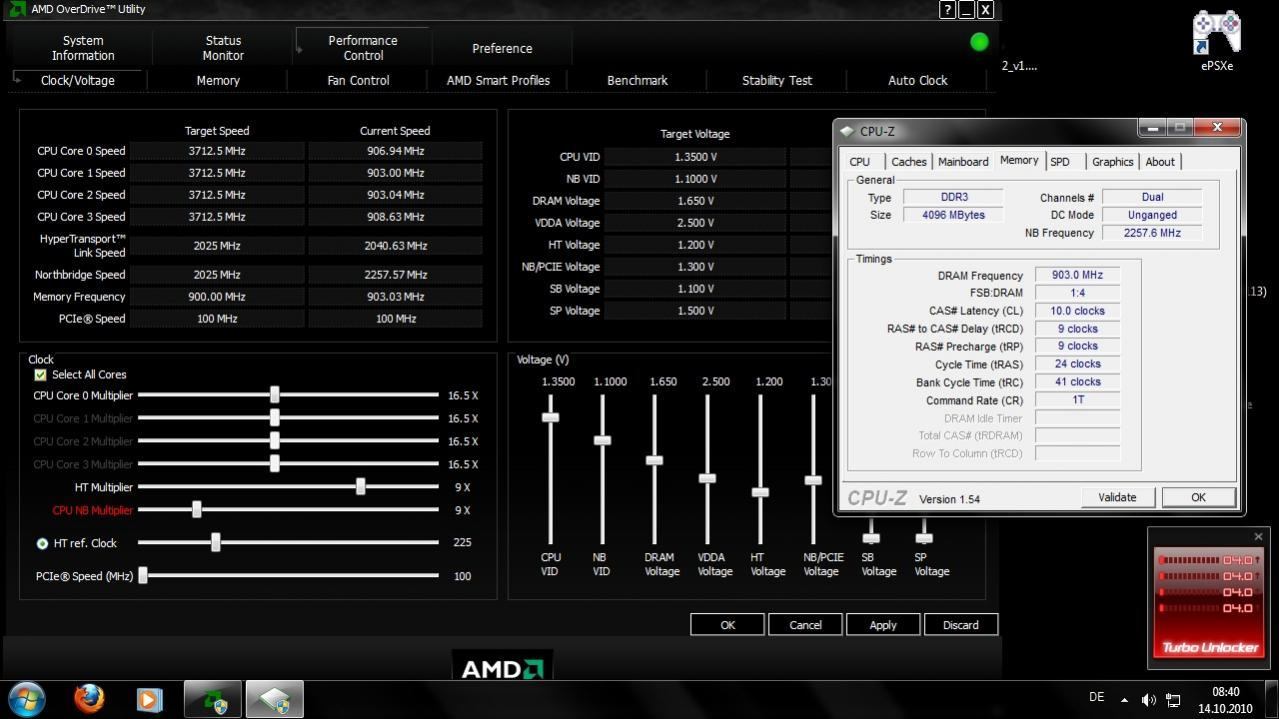Click the Apply button
The height and width of the screenshot is (719, 1279).
883,625
